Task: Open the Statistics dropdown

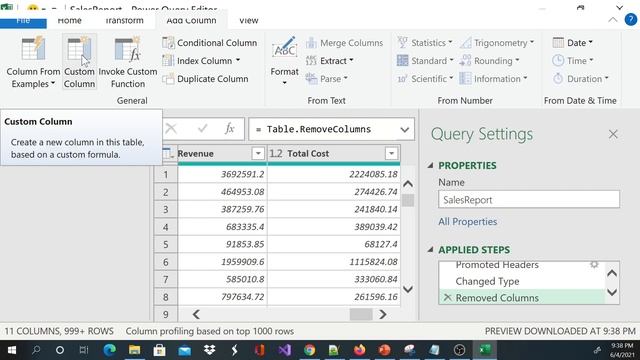Action: click(425, 43)
